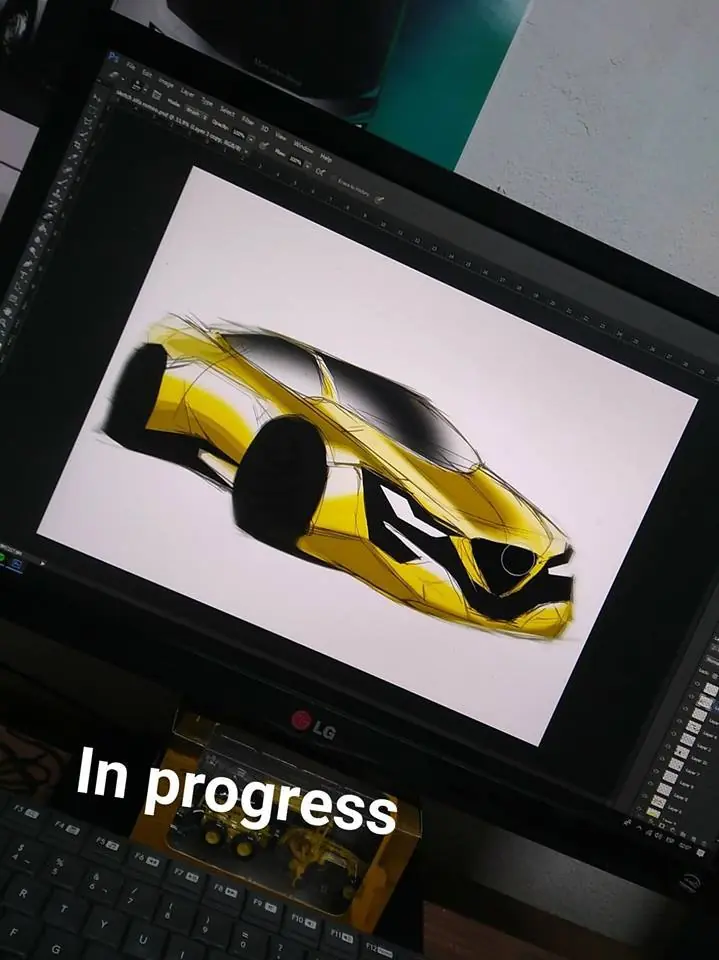This screenshot has width=719, height=960.
Task: Open the Window menu
Action: pos(304,147)
